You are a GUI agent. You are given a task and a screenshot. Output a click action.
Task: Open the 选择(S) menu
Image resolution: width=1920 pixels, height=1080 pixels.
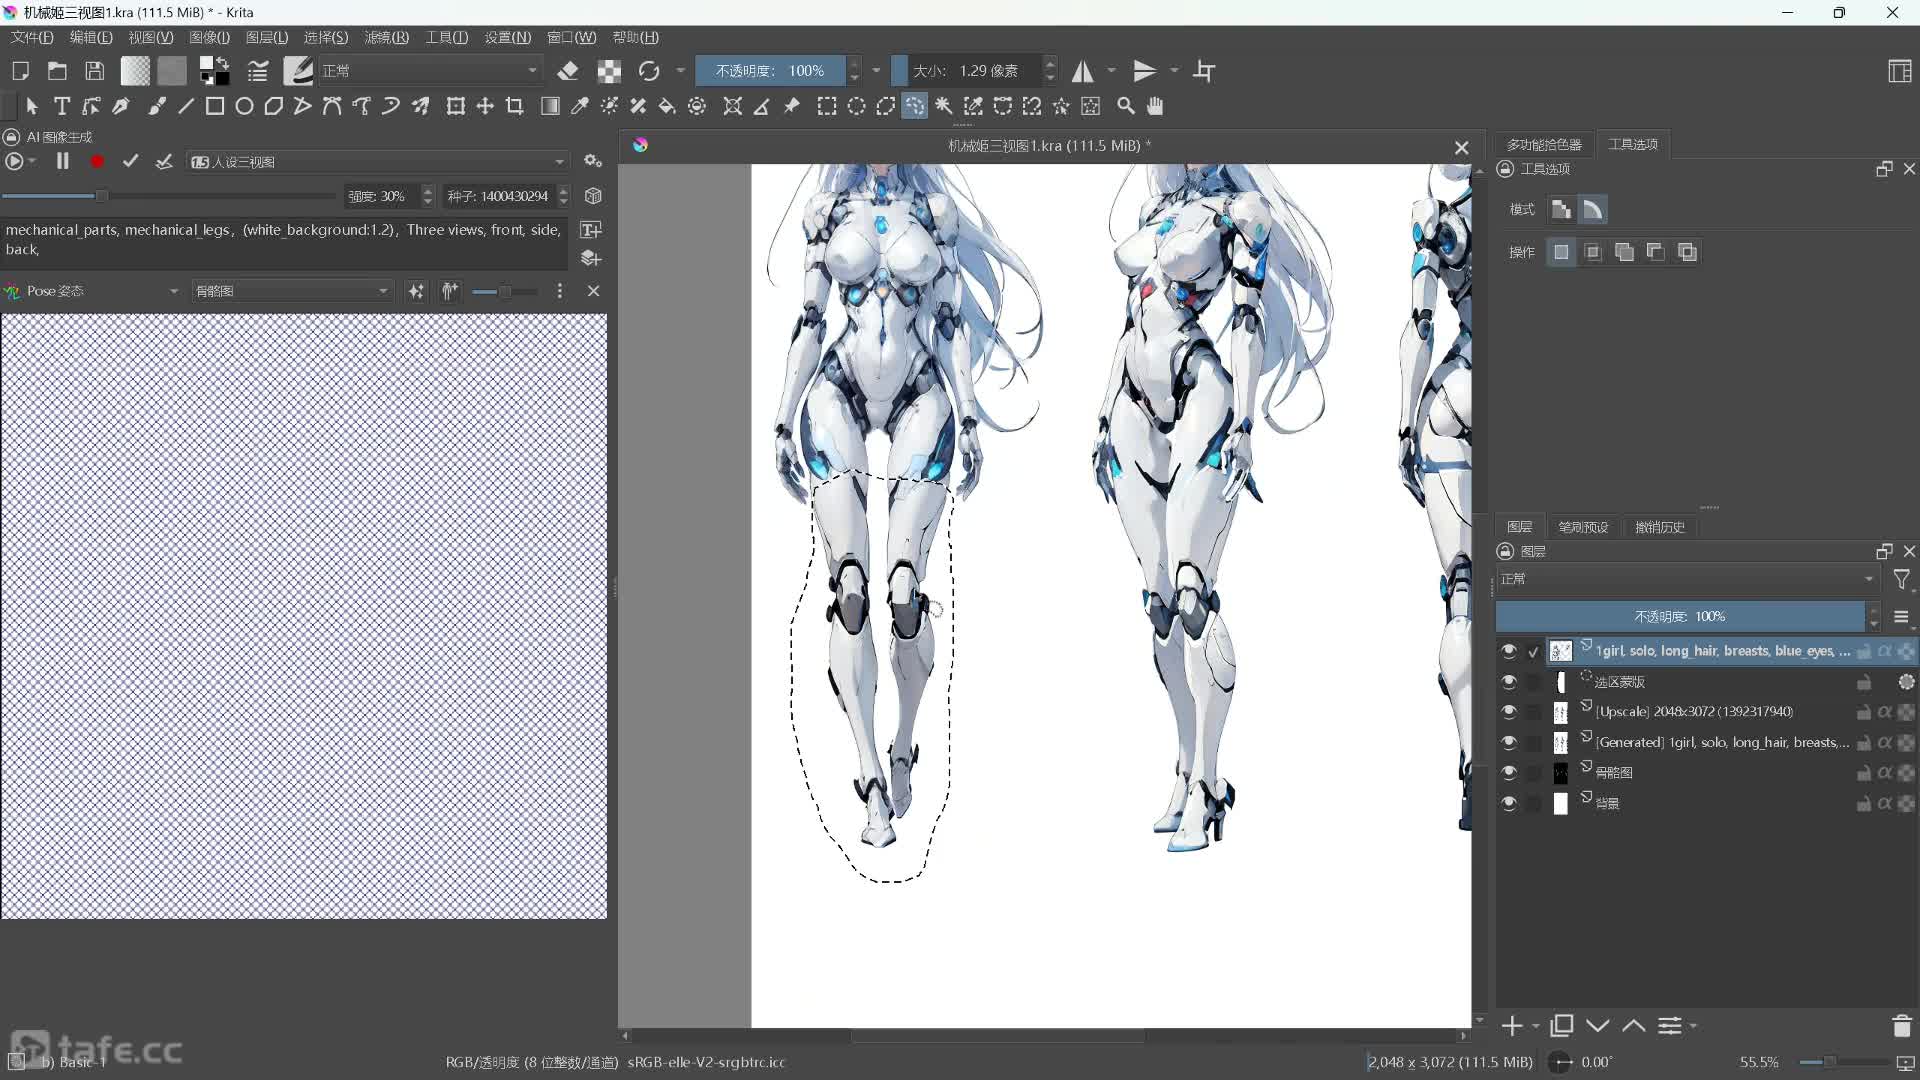[x=326, y=37]
